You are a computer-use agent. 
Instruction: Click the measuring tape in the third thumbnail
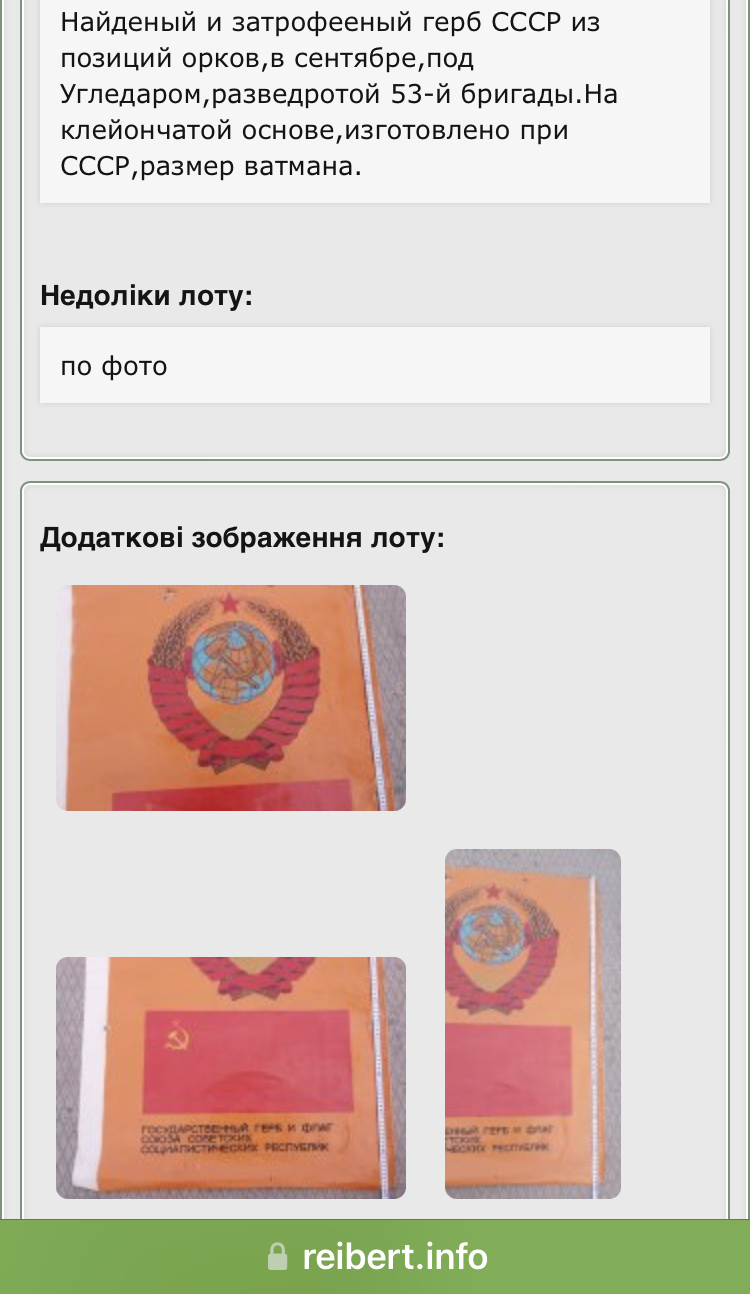[596, 1038]
